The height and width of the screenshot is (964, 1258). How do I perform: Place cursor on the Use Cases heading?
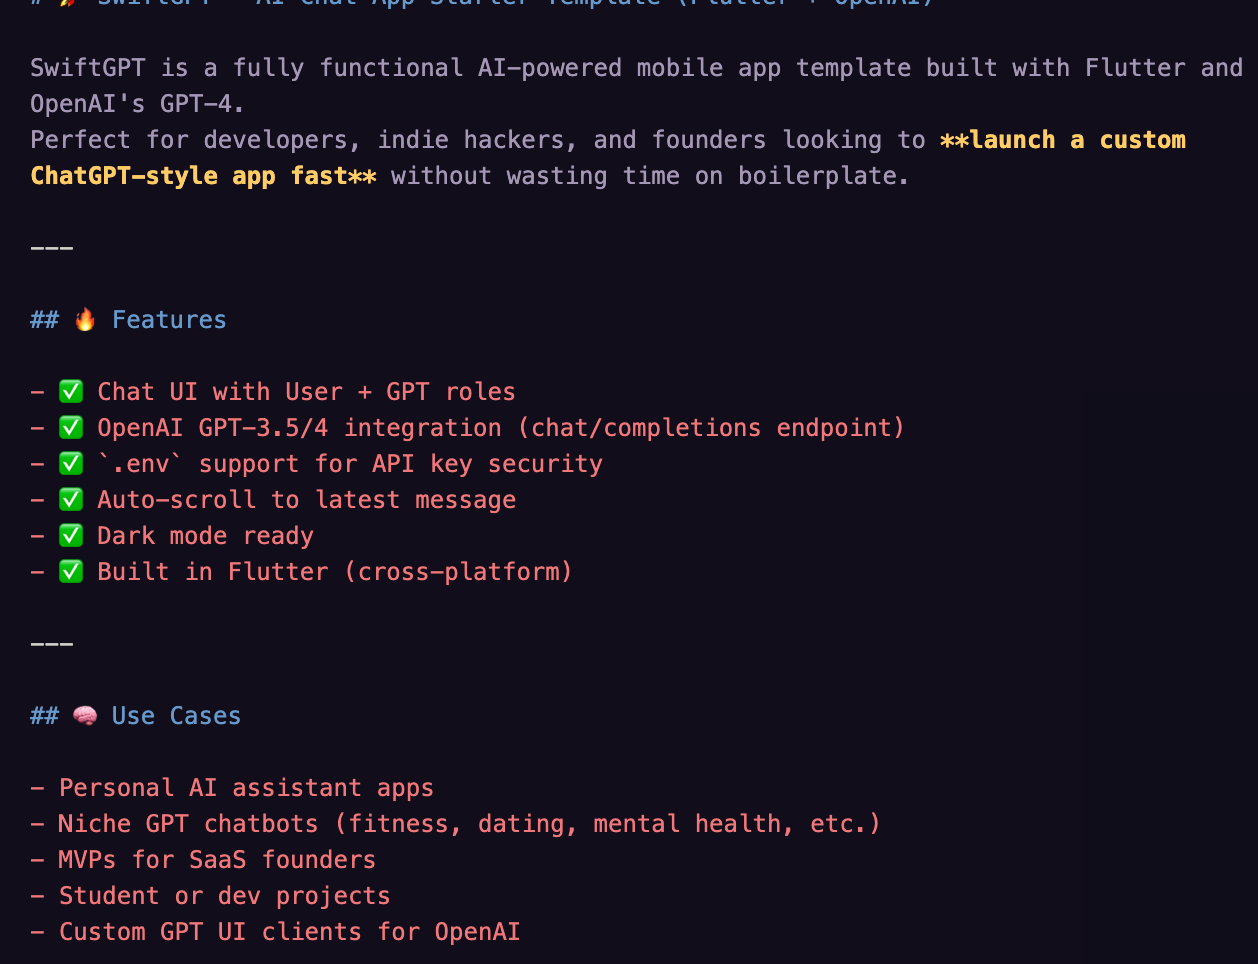[176, 716]
